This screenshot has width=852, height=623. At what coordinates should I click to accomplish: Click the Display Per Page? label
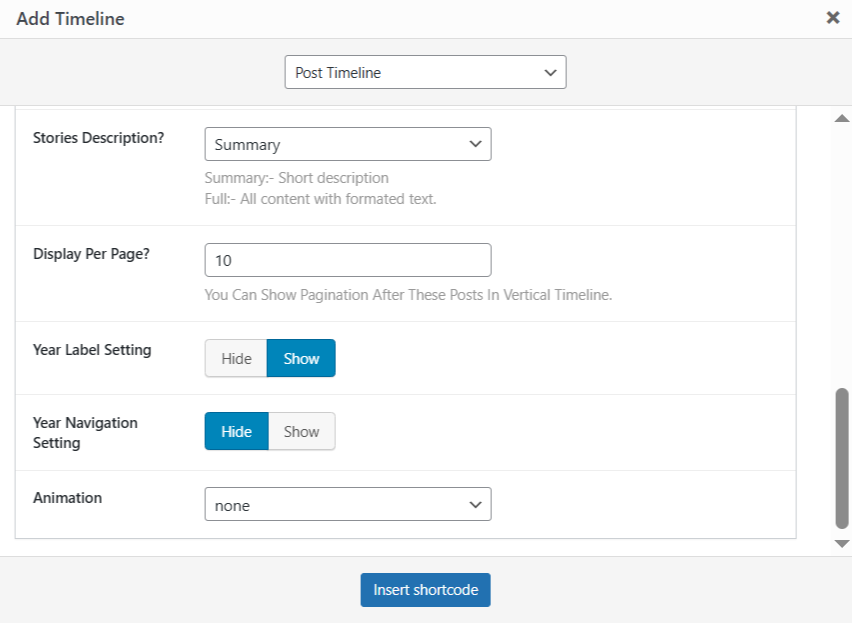click(91, 253)
